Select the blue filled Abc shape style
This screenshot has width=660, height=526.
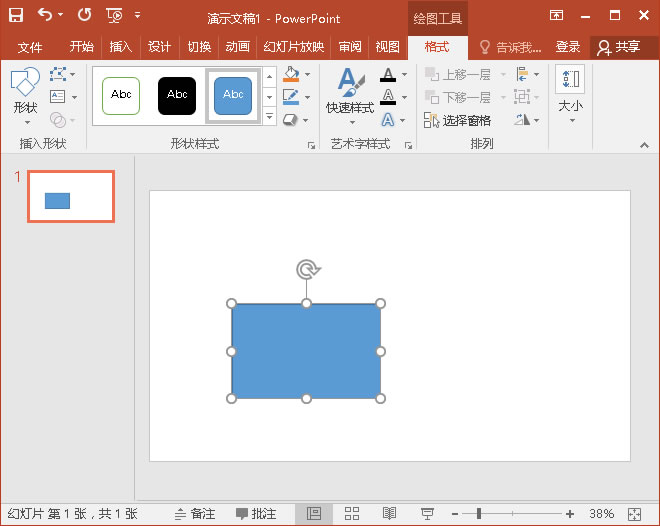coord(233,95)
